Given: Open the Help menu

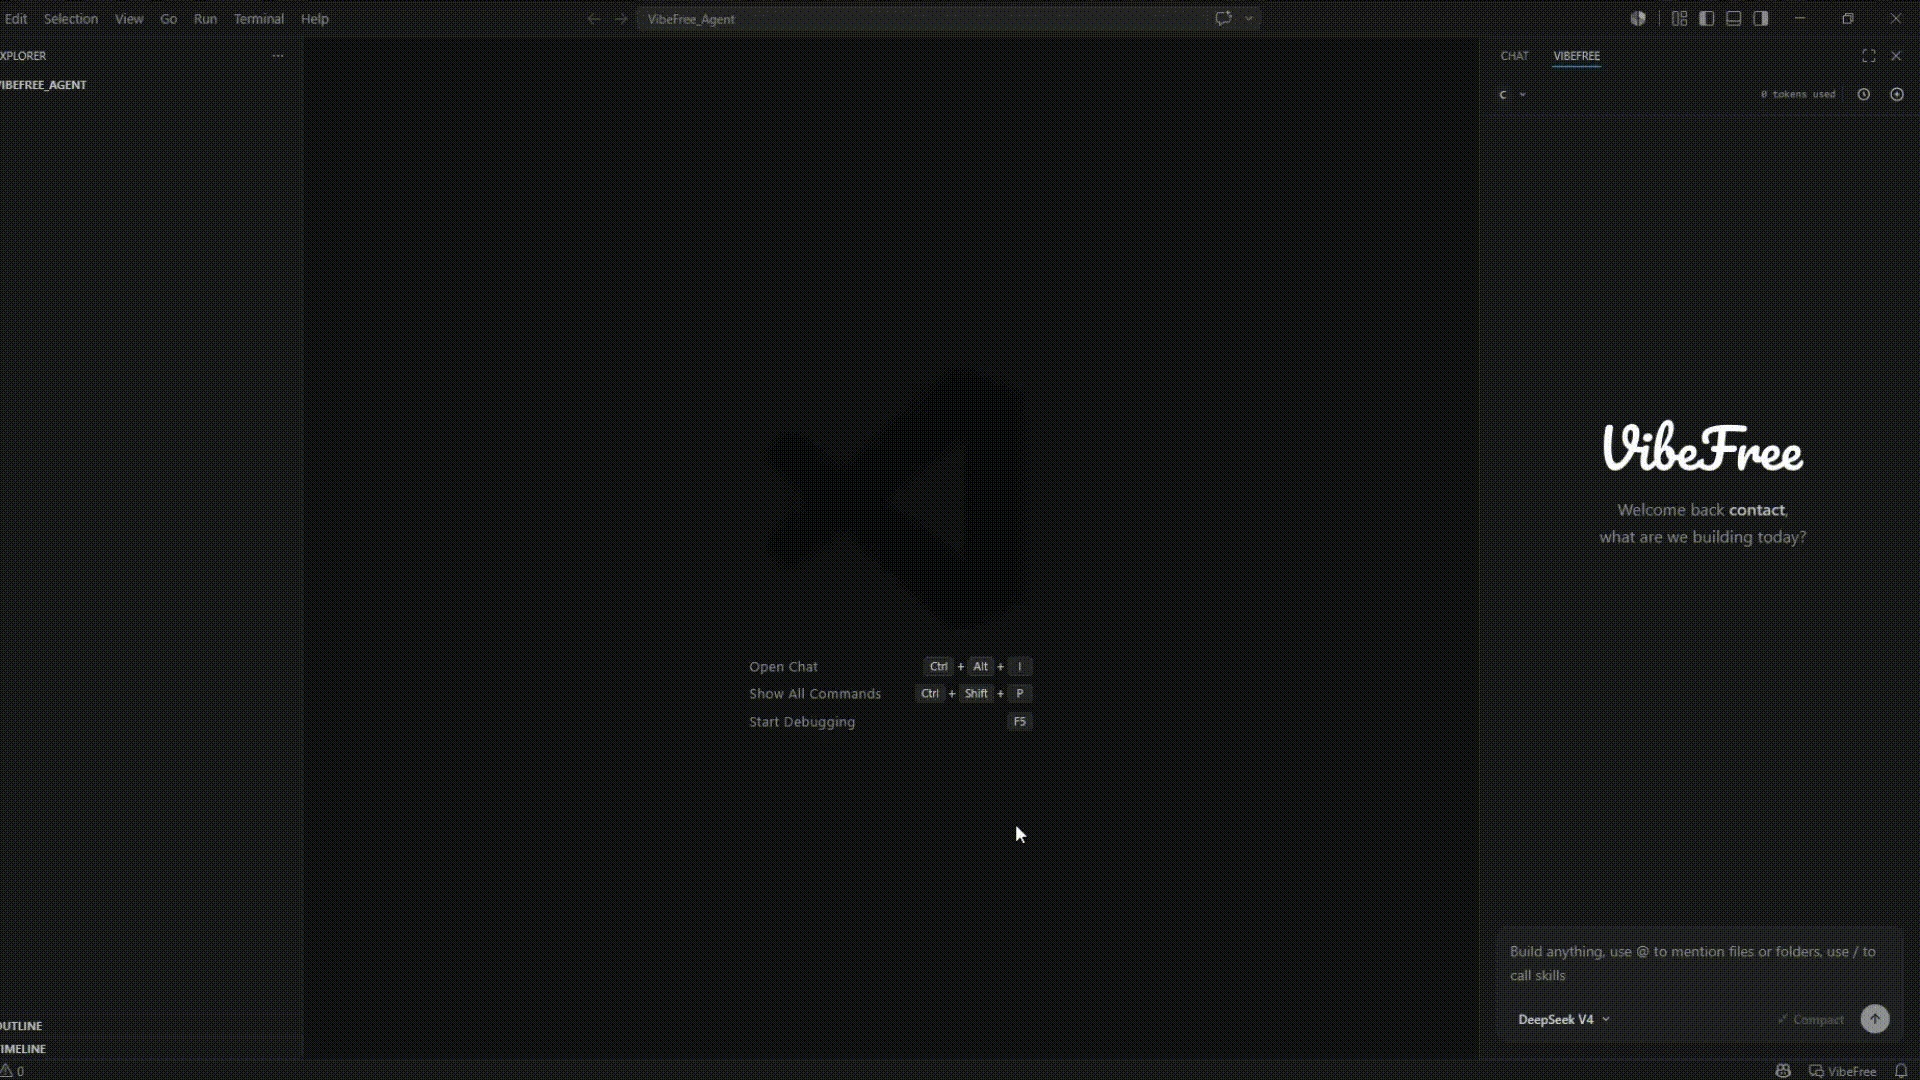Looking at the screenshot, I should coord(315,19).
